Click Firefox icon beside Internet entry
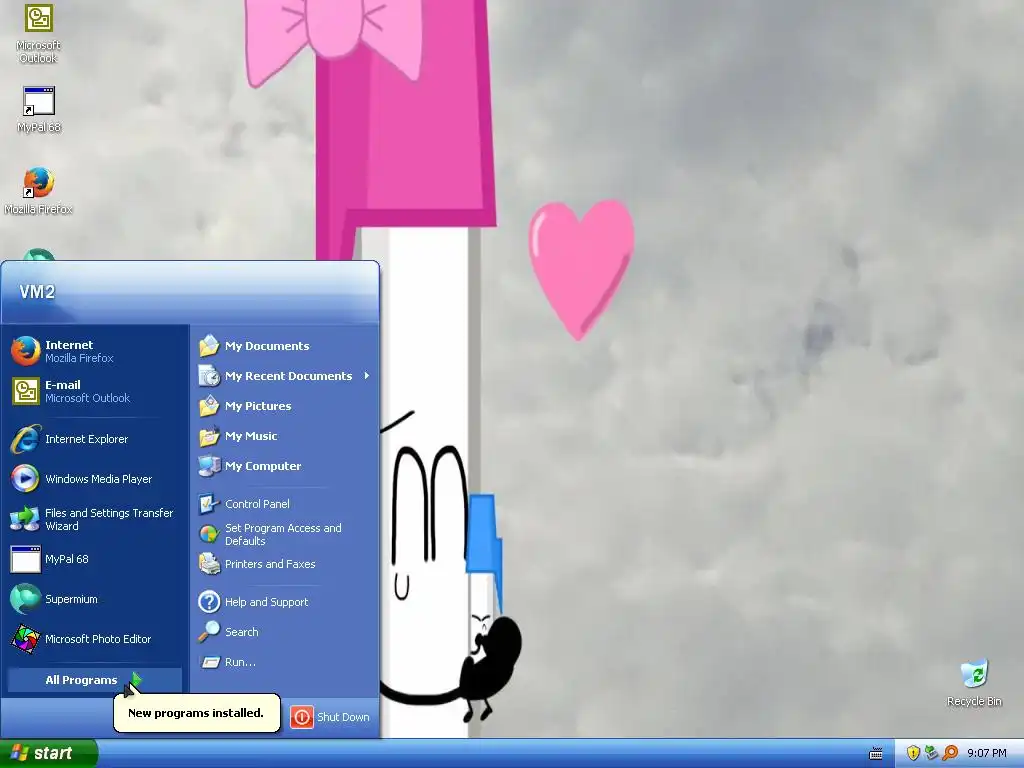 [x=25, y=351]
